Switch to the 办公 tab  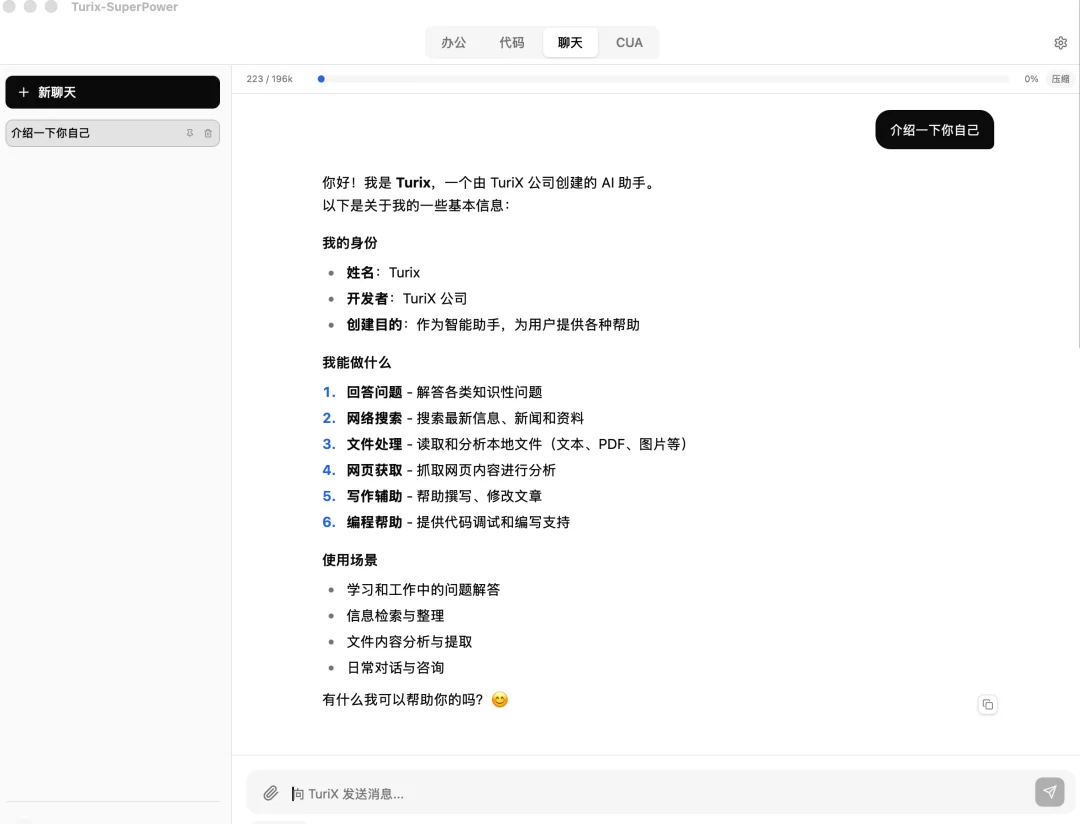(453, 42)
